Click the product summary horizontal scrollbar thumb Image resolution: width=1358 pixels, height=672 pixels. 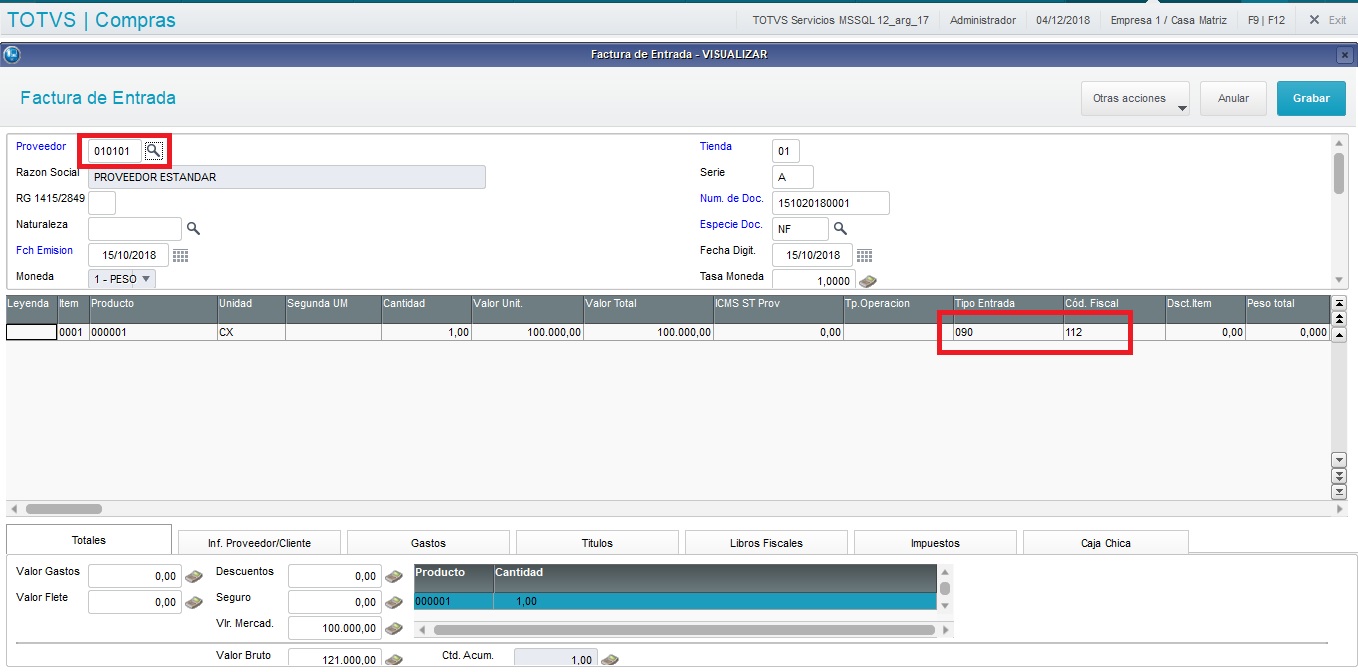[x=682, y=630]
